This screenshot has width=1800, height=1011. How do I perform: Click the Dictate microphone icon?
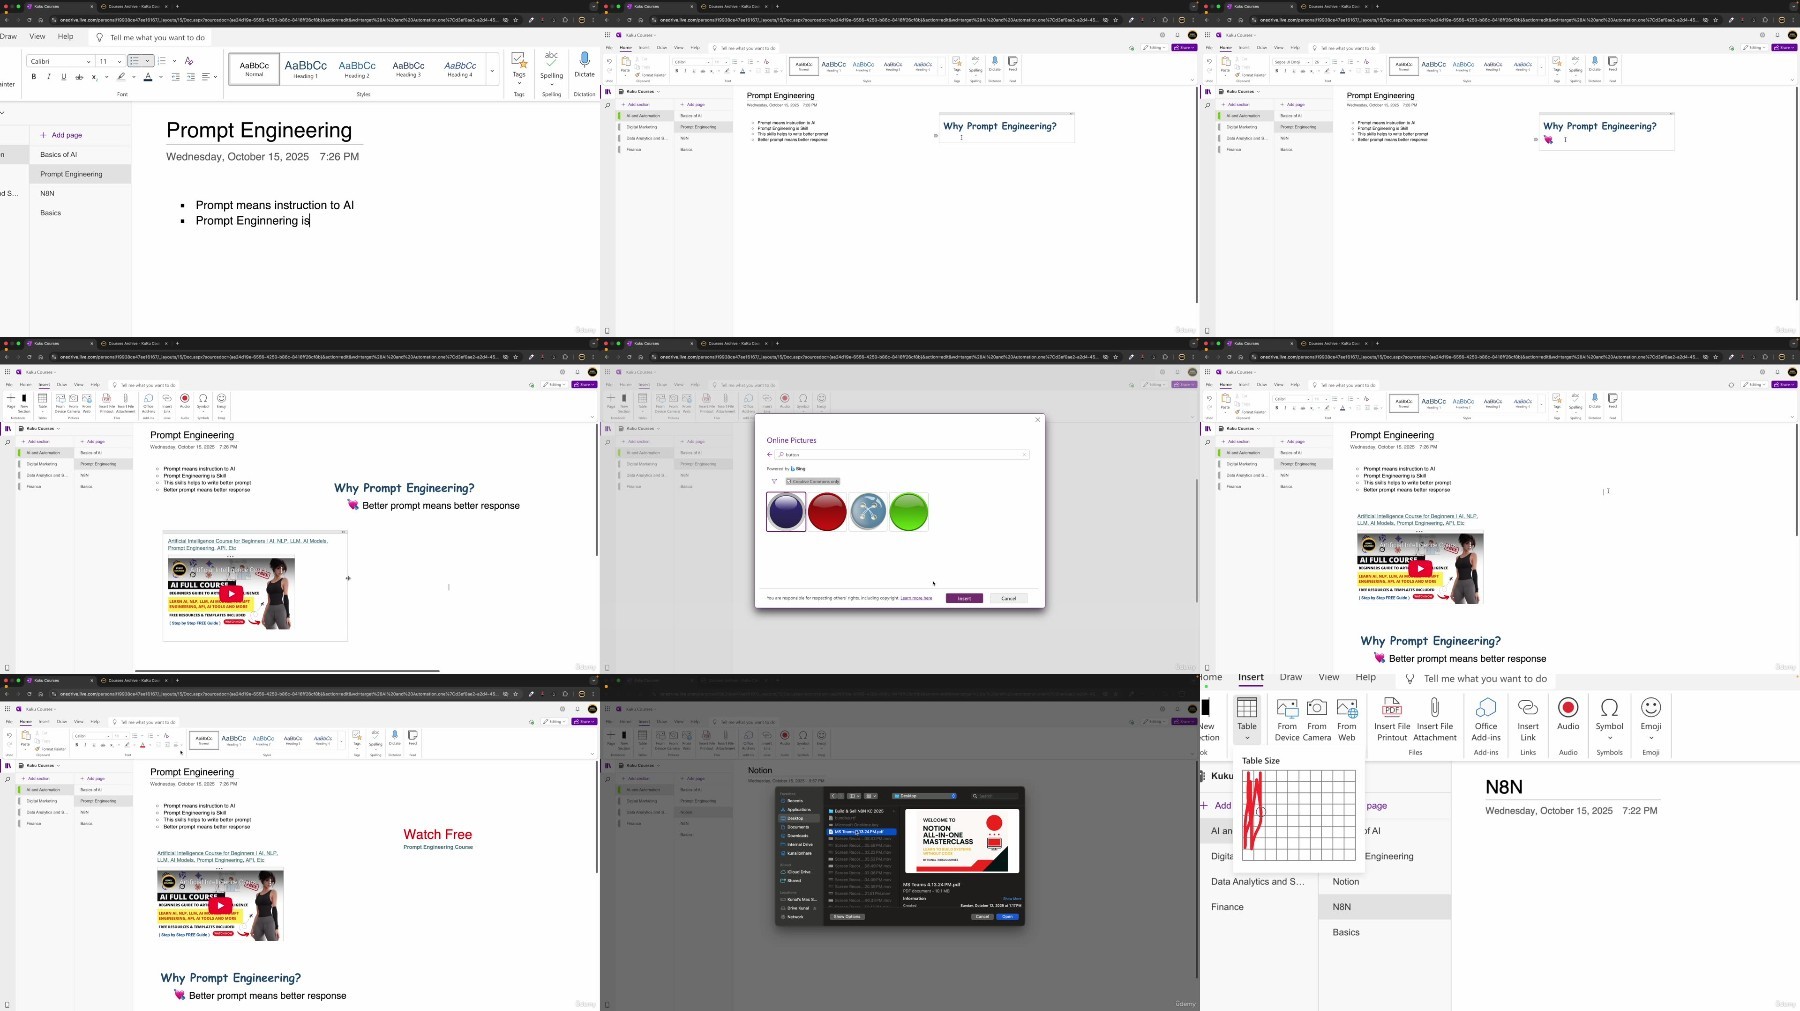click(x=585, y=61)
